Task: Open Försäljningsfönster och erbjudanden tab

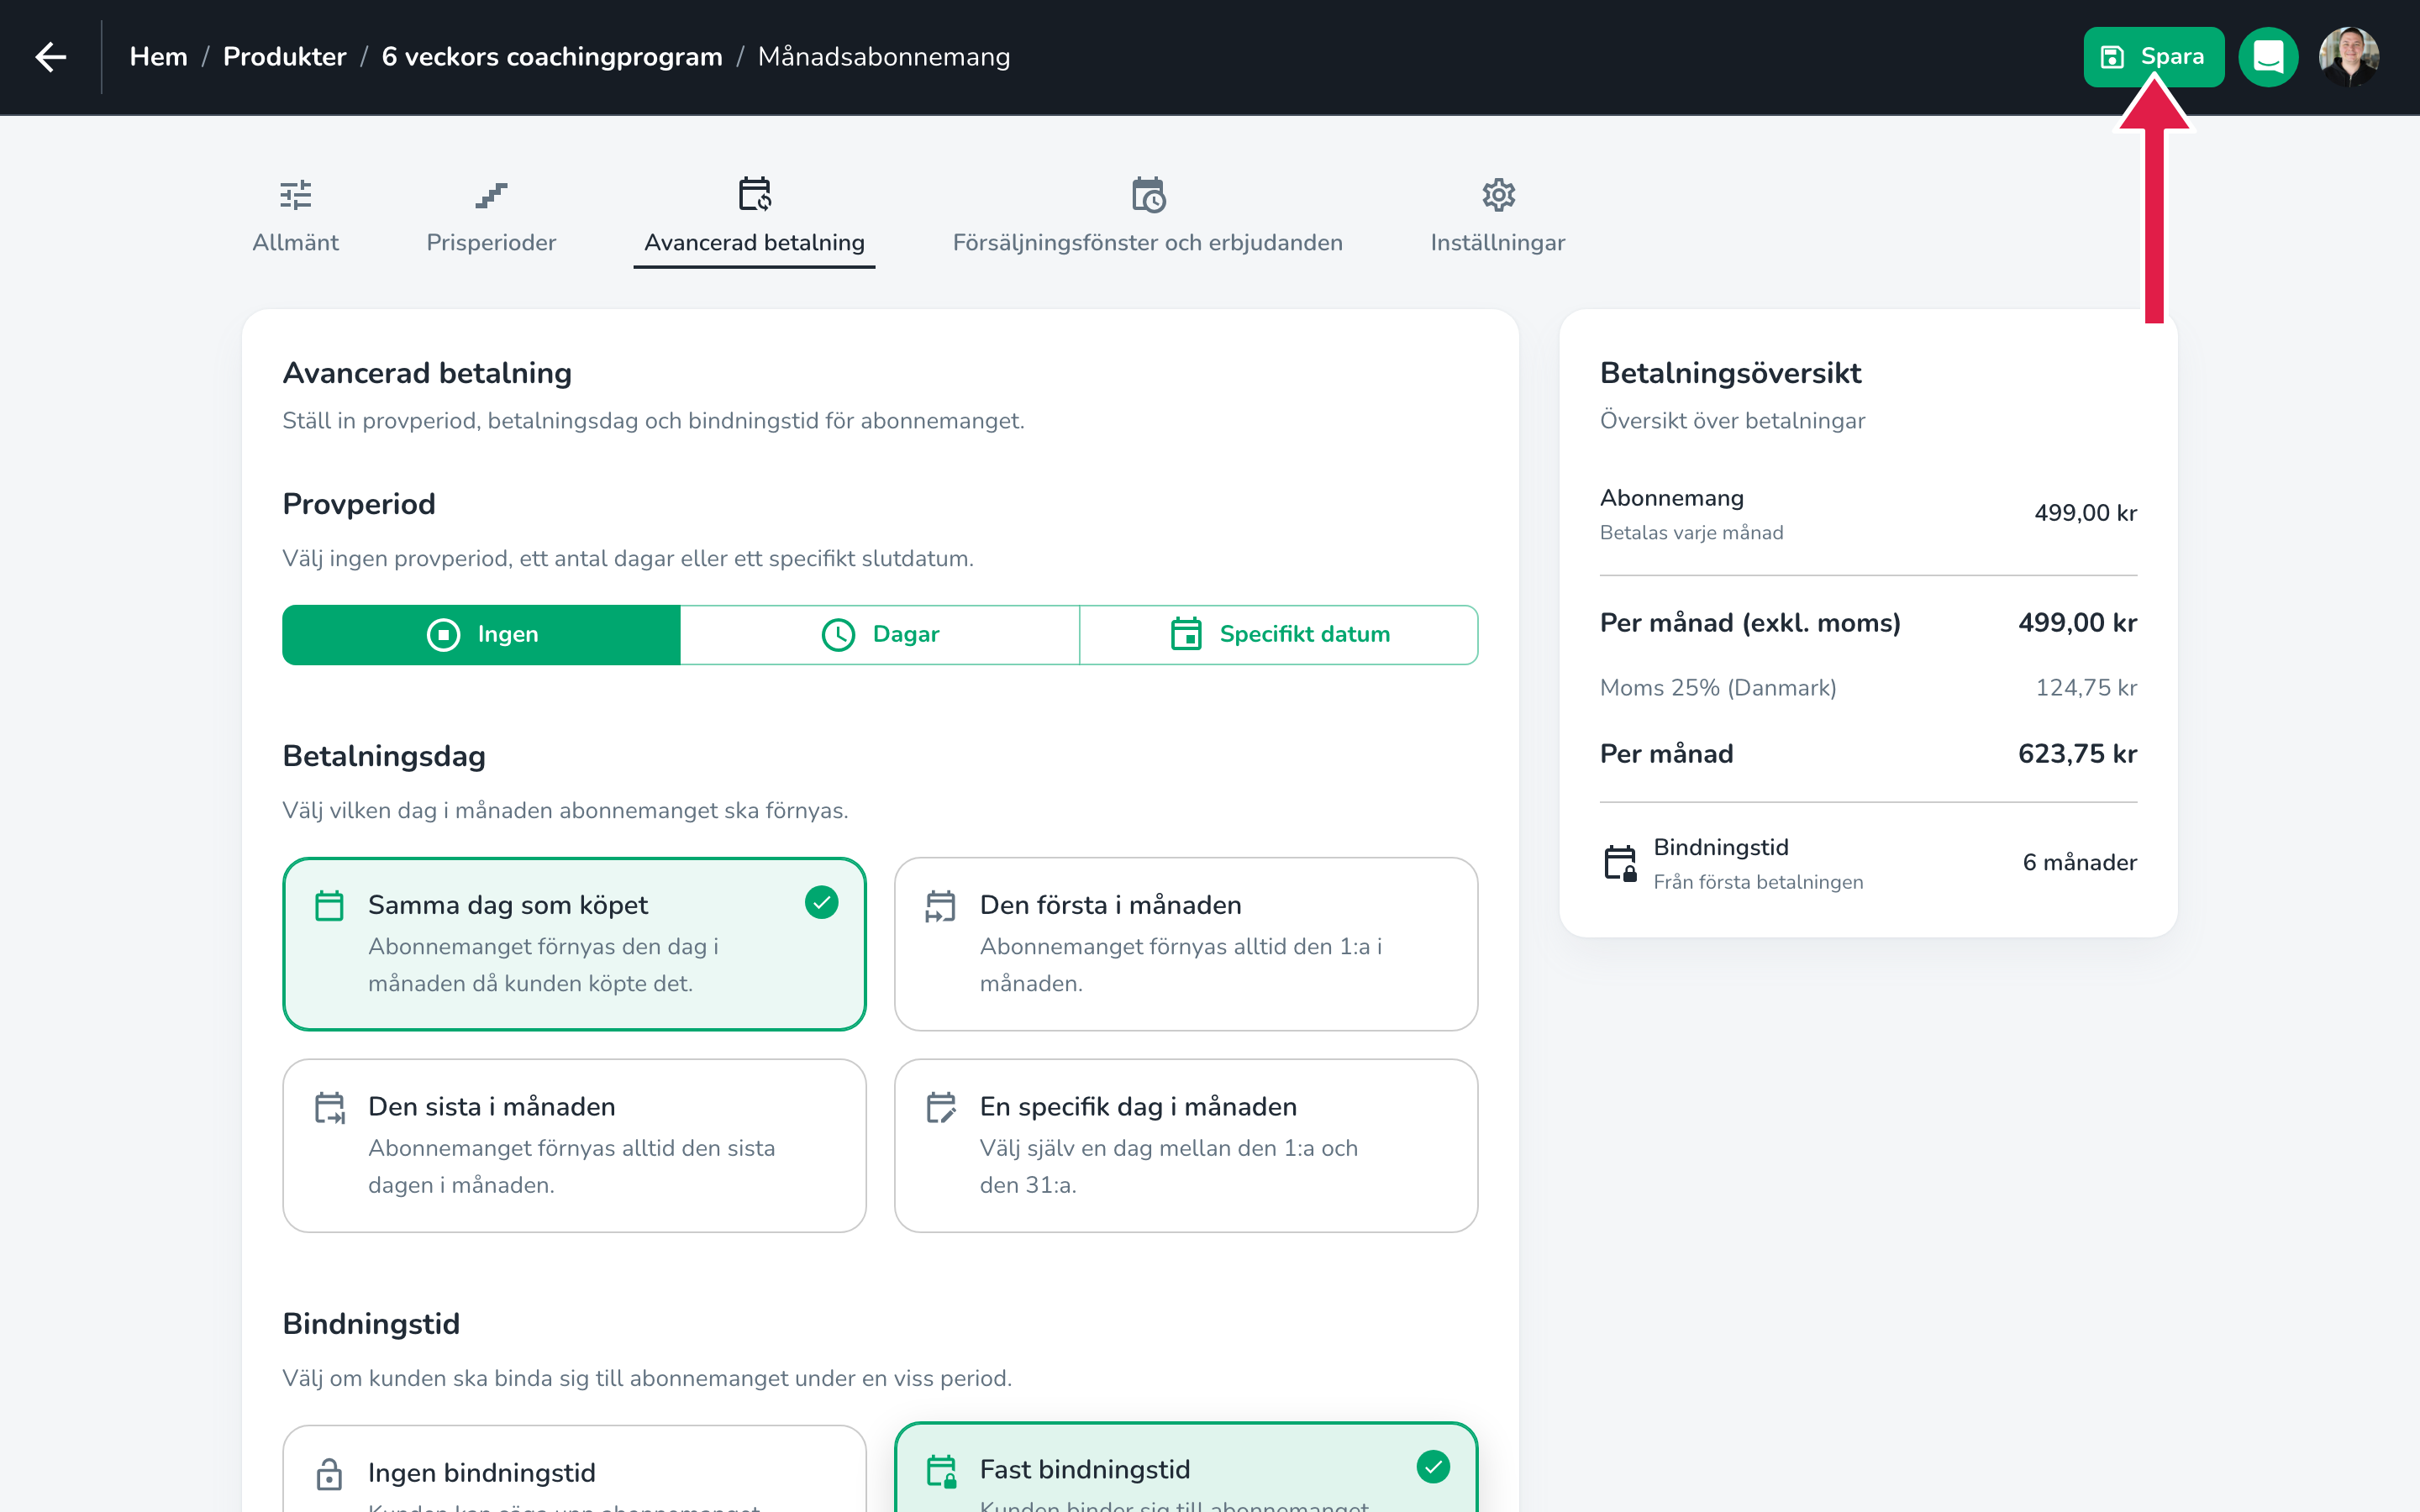Action: tap(1148, 218)
